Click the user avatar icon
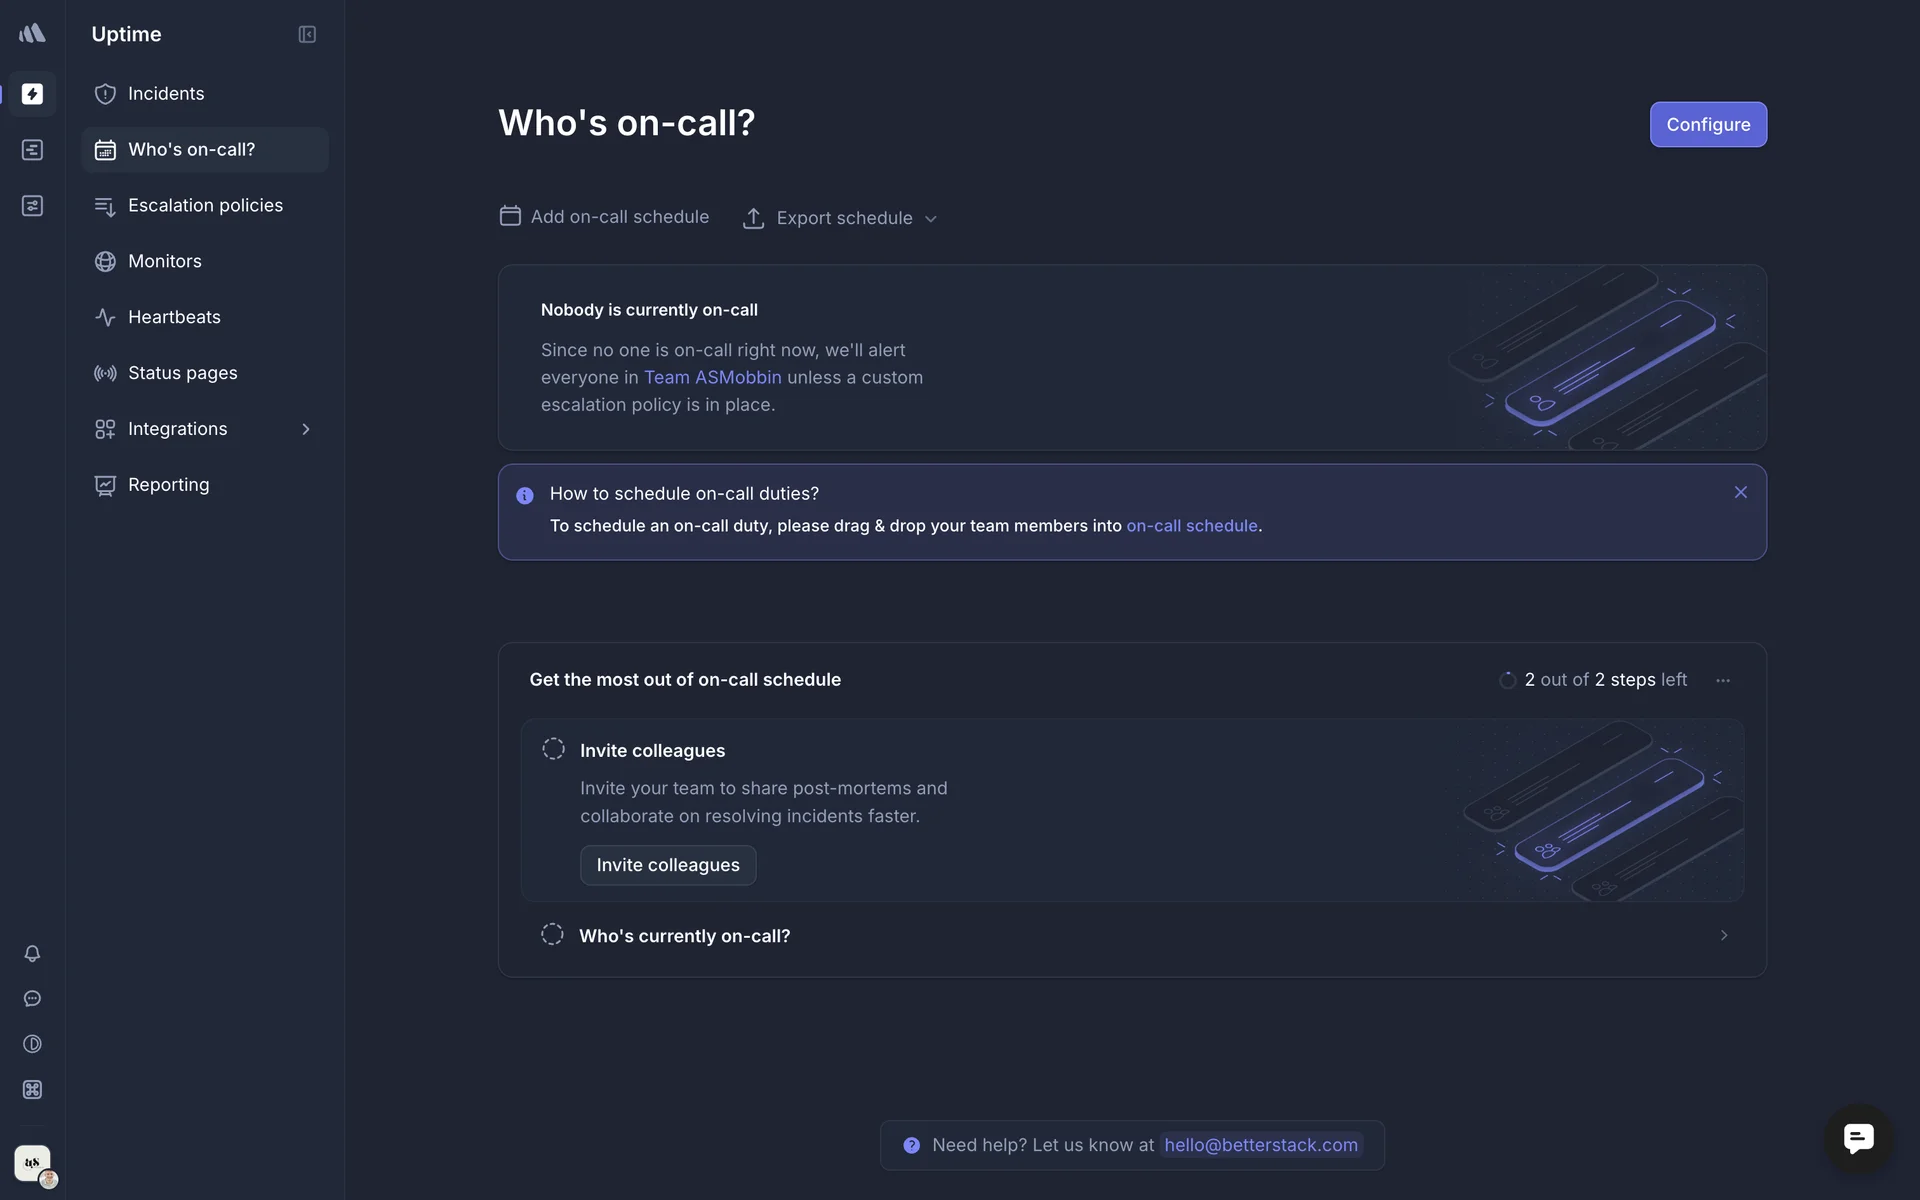1920x1200 pixels. click(33, 1163)
